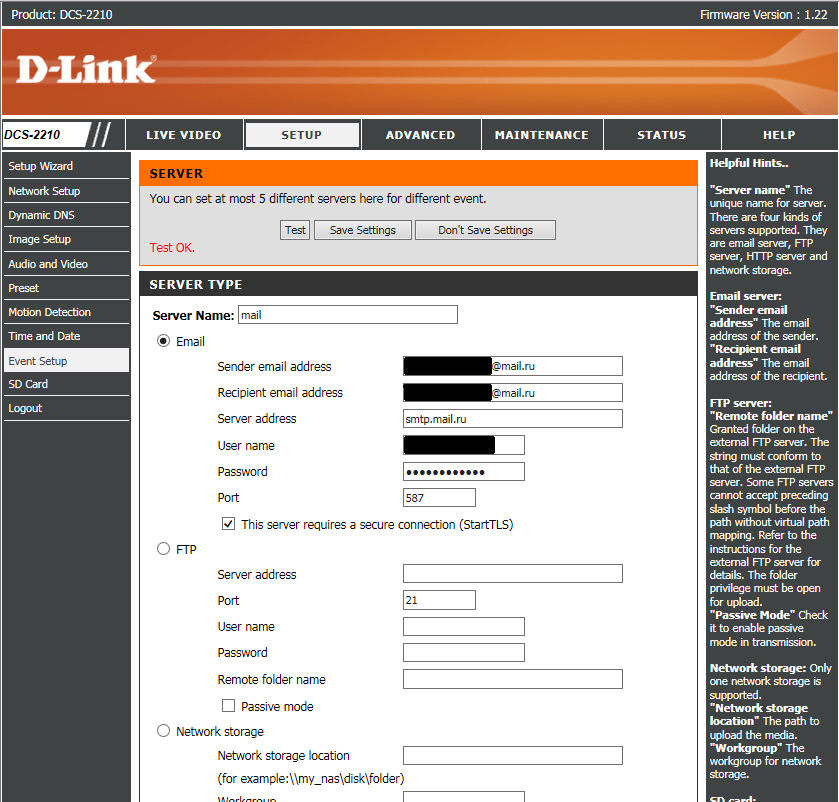Open the LIVE VIDEO tab
839x802 pixels.
tap(184, 135)
